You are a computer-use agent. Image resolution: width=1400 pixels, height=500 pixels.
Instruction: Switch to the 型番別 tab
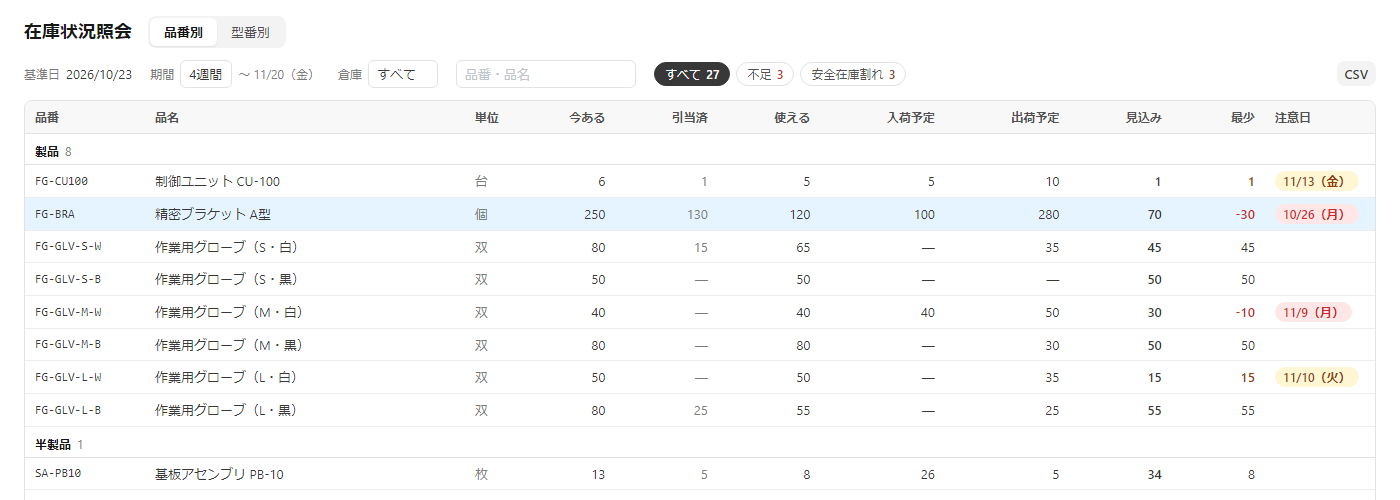coord(250,32)
